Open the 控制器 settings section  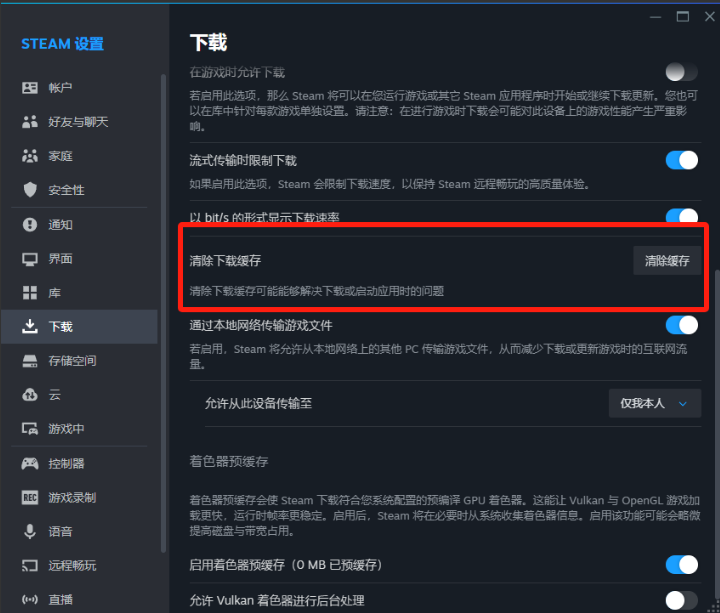pyautogui.click(x=79, y=463)
